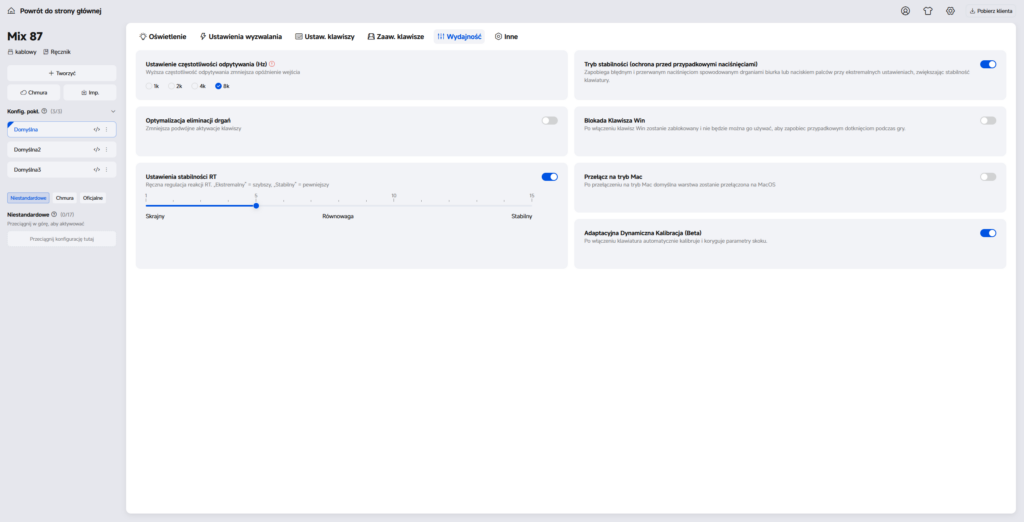The height and width of the screenshot is (522, 1024).
Task: Click the Tworzyć button
Action: coord(62,73)
